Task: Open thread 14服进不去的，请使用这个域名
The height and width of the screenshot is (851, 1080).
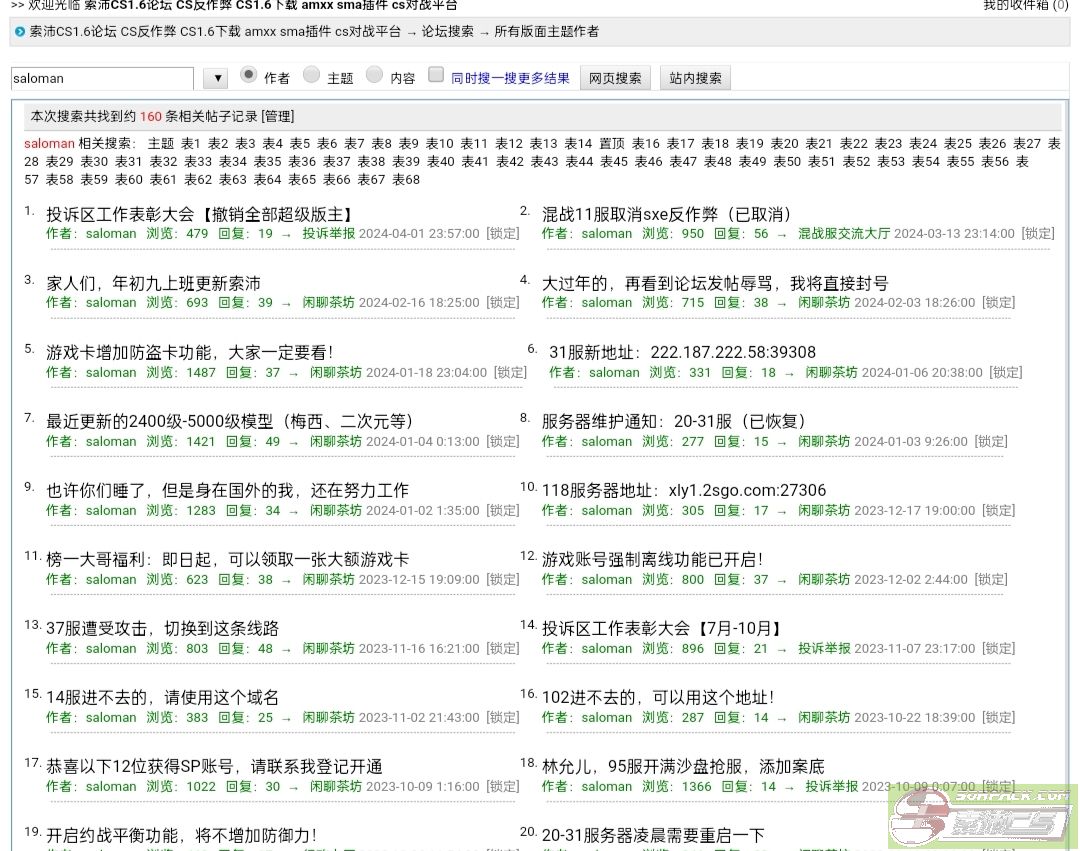Action: point(163,697)
